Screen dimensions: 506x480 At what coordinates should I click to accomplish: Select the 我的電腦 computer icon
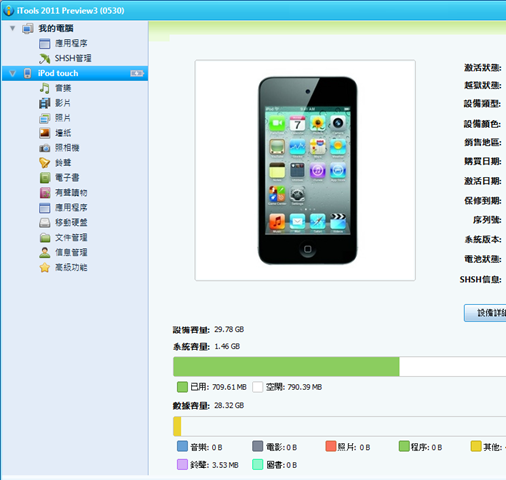pyautogui.click(x=28, y=28)
